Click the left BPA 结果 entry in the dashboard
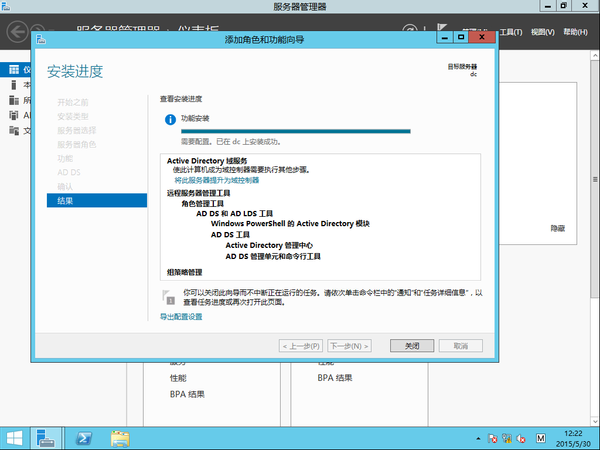 point(187,394)
